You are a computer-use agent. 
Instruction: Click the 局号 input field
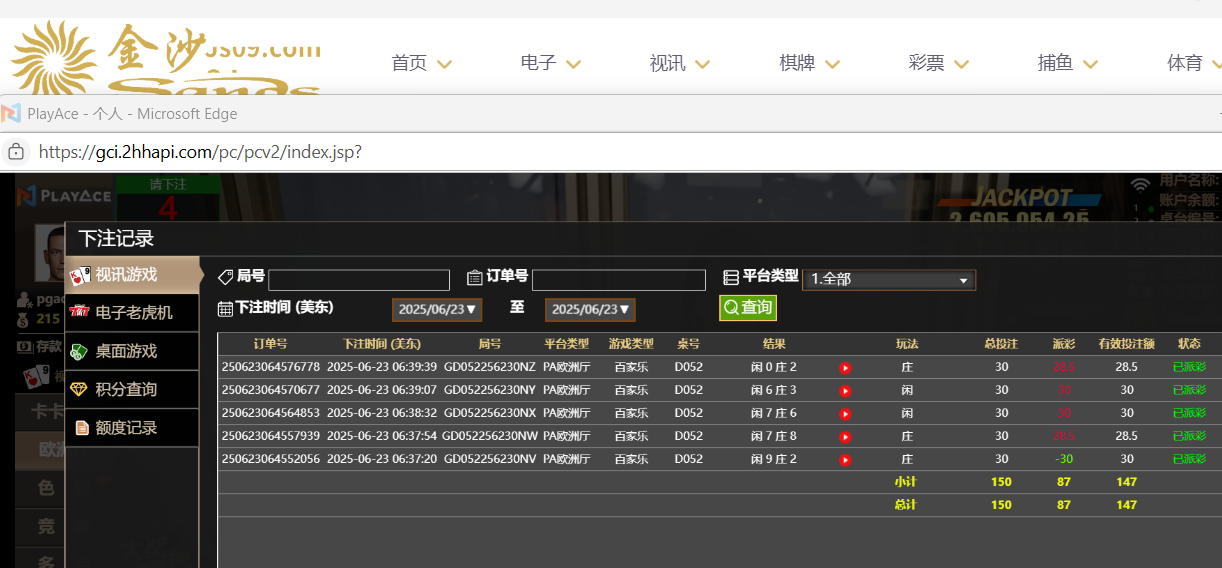(x=358, y=280)
